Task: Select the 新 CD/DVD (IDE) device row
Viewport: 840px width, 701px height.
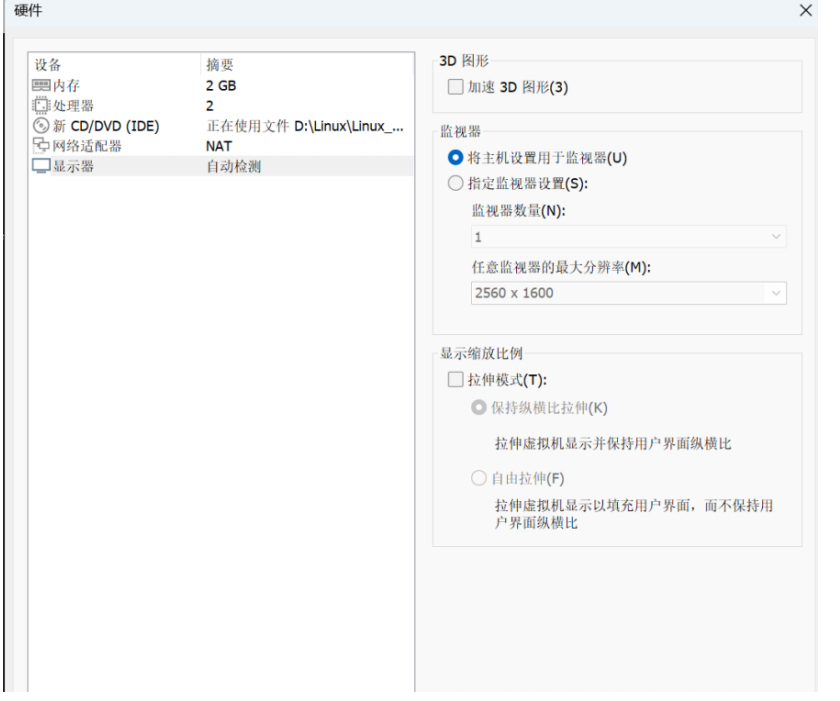Action: coord(221,126)
